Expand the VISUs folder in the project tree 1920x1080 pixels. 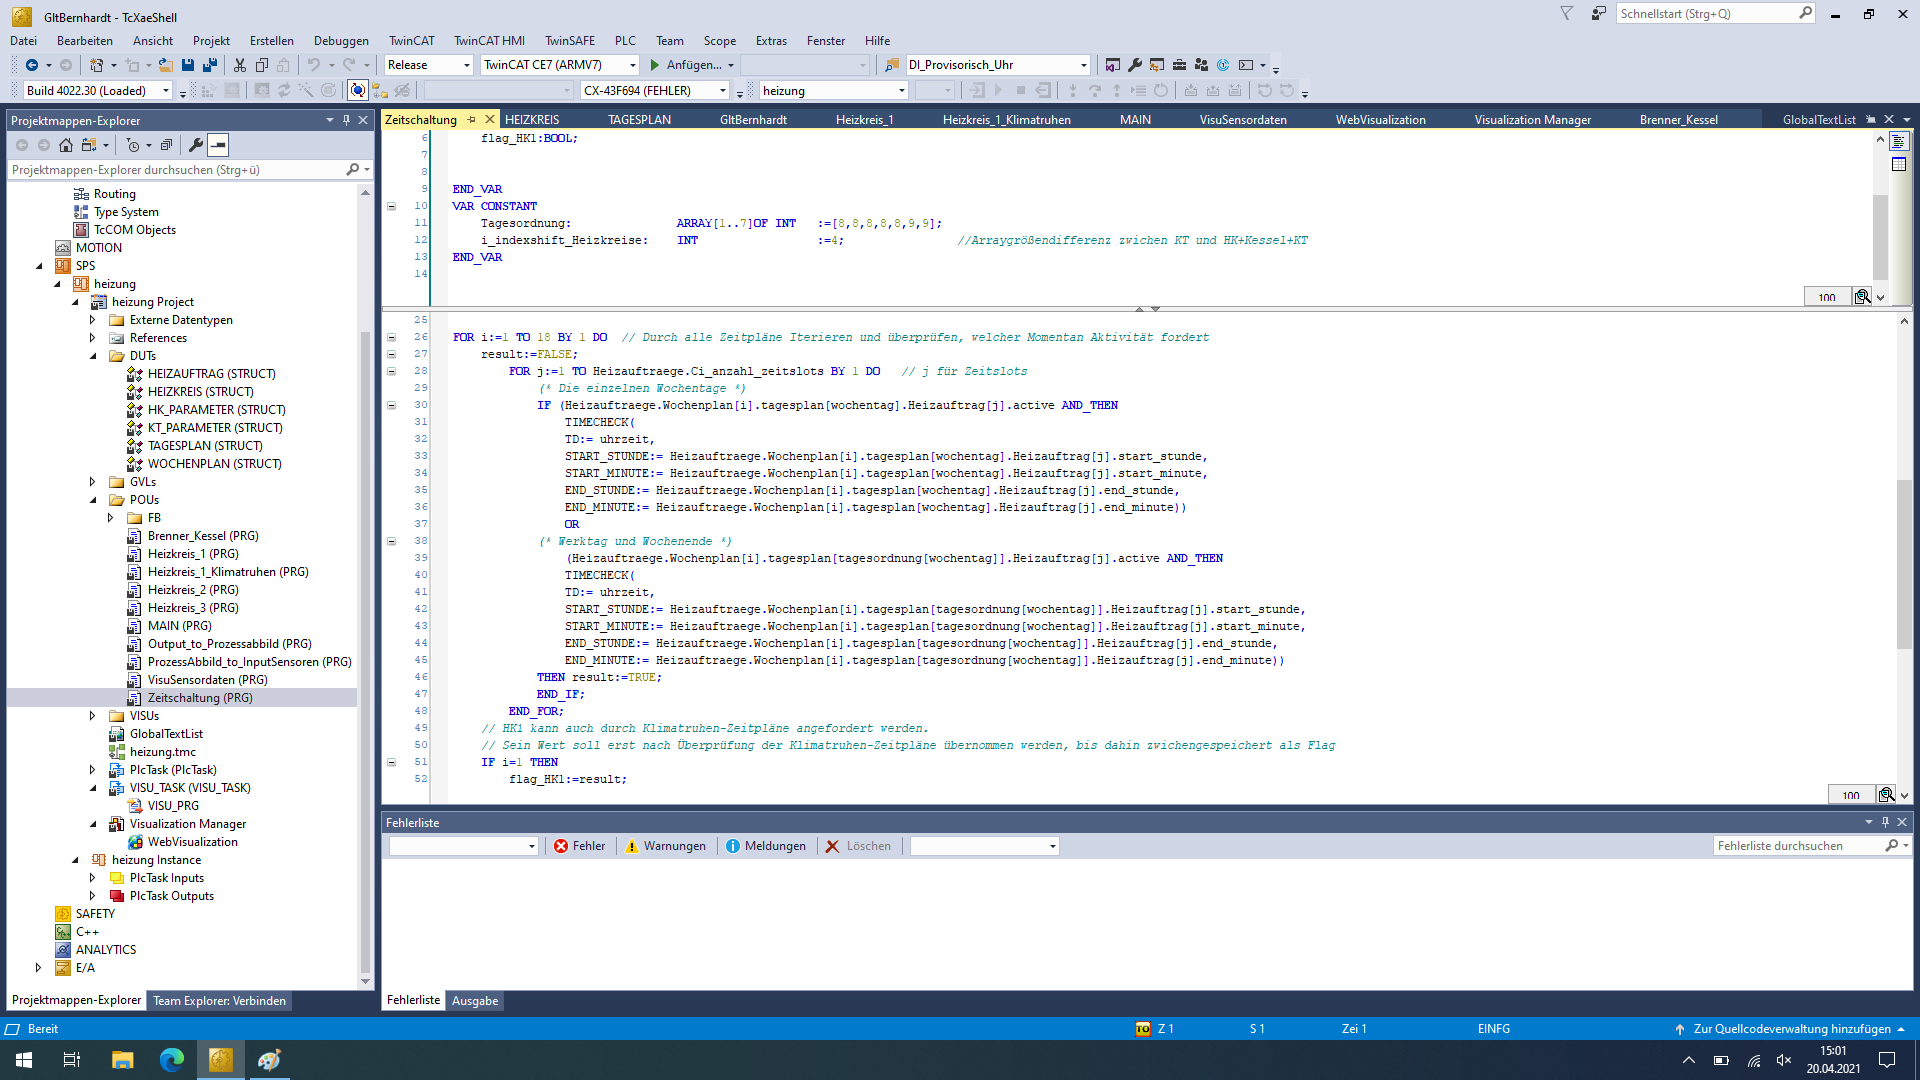(92, 716)
